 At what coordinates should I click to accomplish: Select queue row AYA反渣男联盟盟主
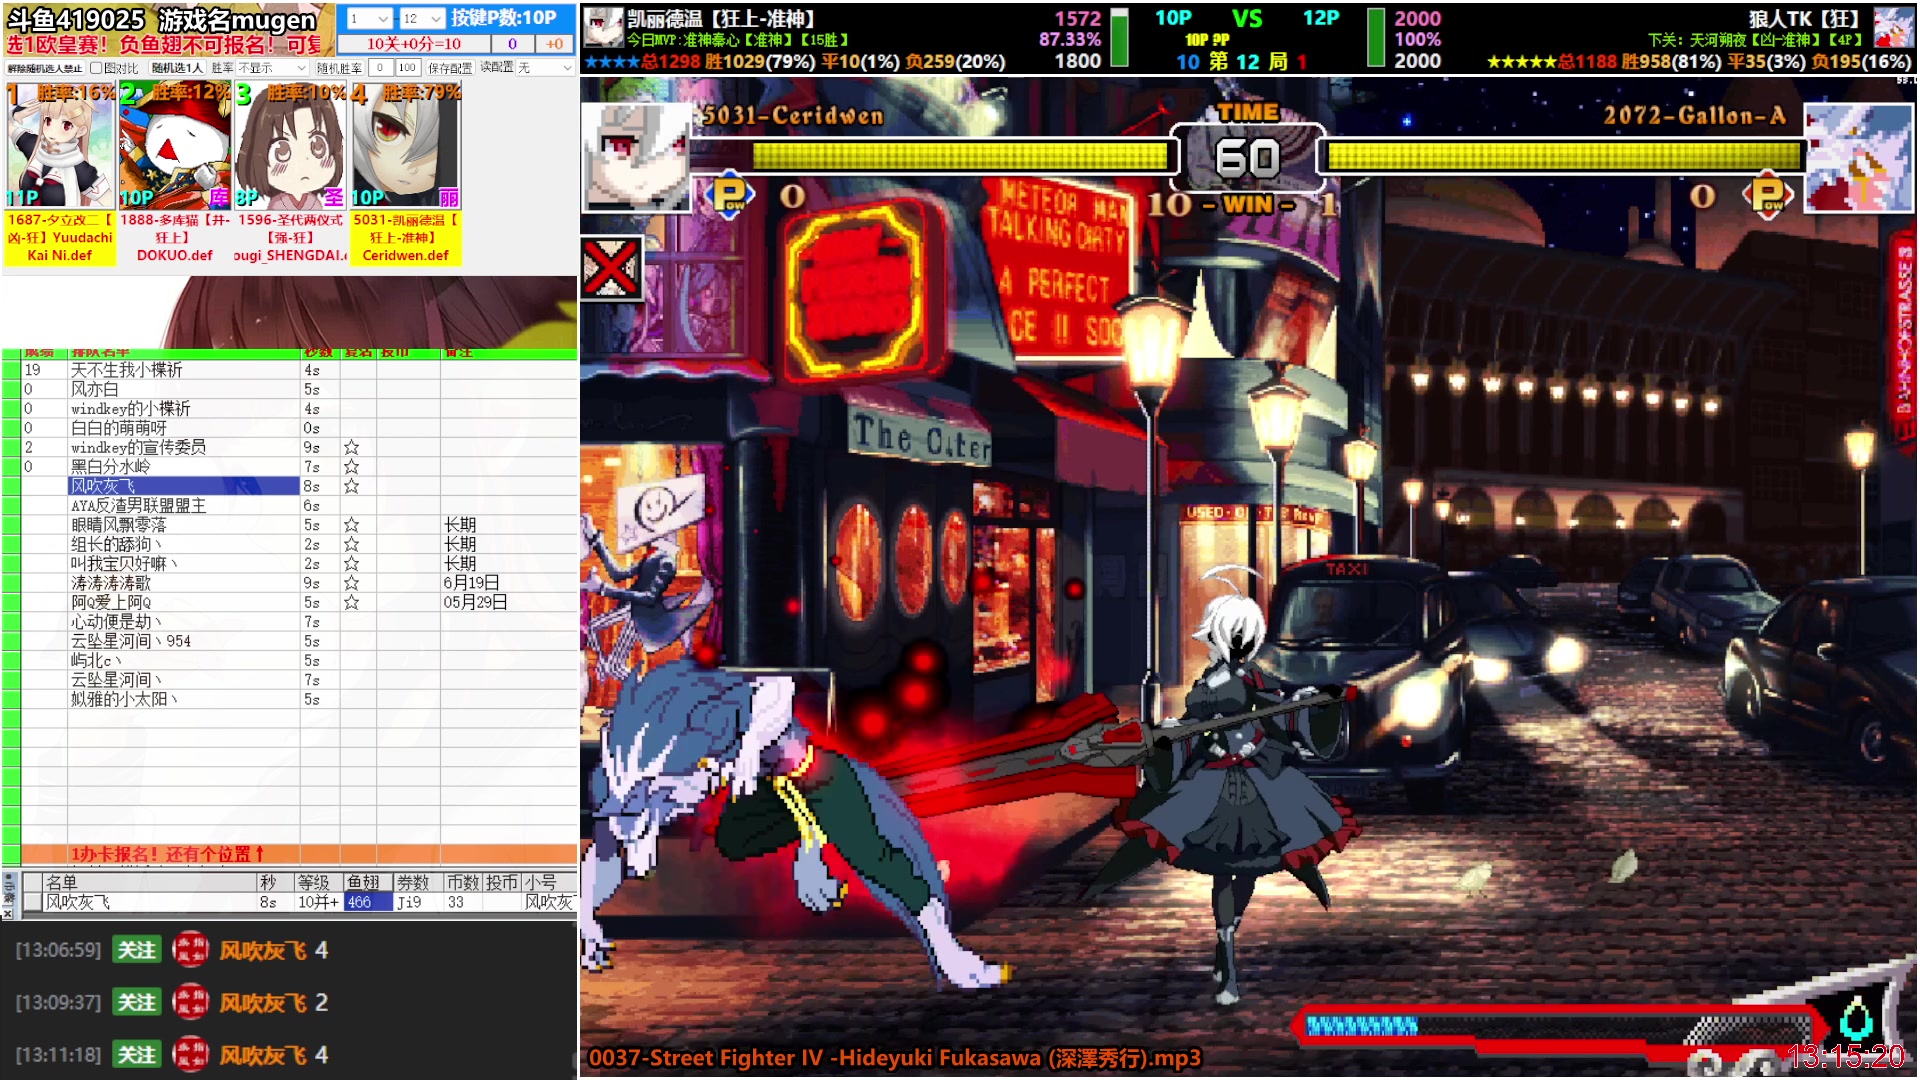pos(290,506)
